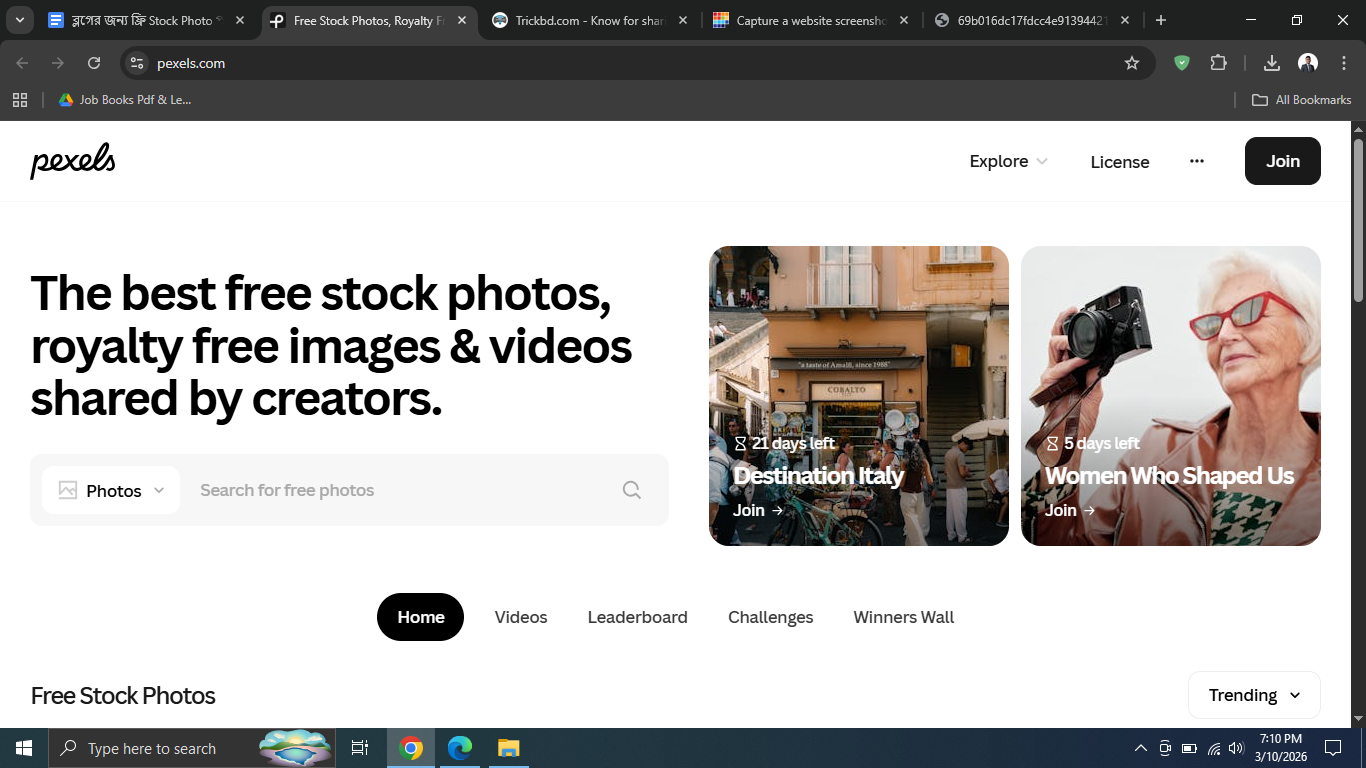This screenshot has width=1366, height=768.
Task: Click the Chrome icon on the taskbar
Action: [x=411, y=748]
